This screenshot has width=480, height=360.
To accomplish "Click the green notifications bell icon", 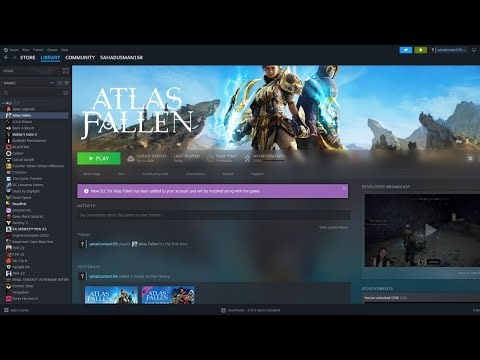I will (421, 50).
